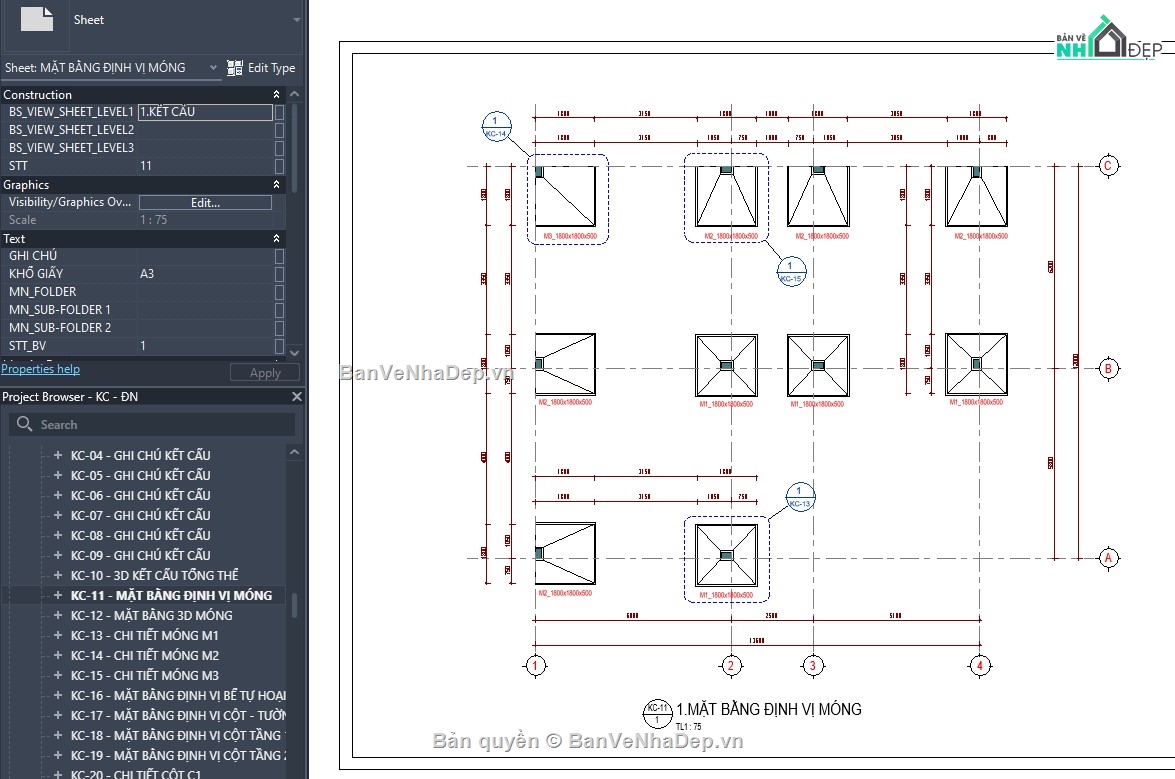Click the Properties panel scroll down arrow
The height and width of the screenshot is (779, 1175).
pyautogui.click(x=294, y=352)
